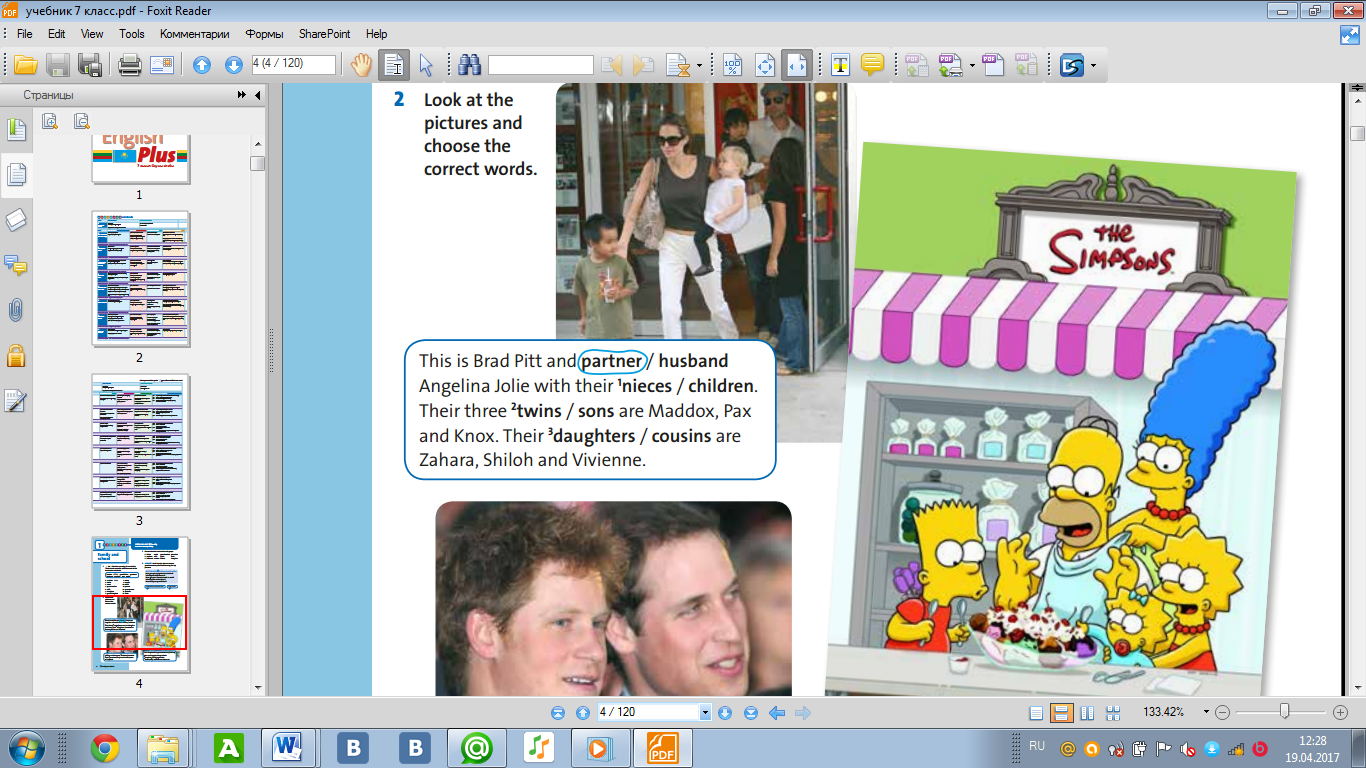Jump to last page in status bar
The image size is (1366, 768).
tap(751, 713)
